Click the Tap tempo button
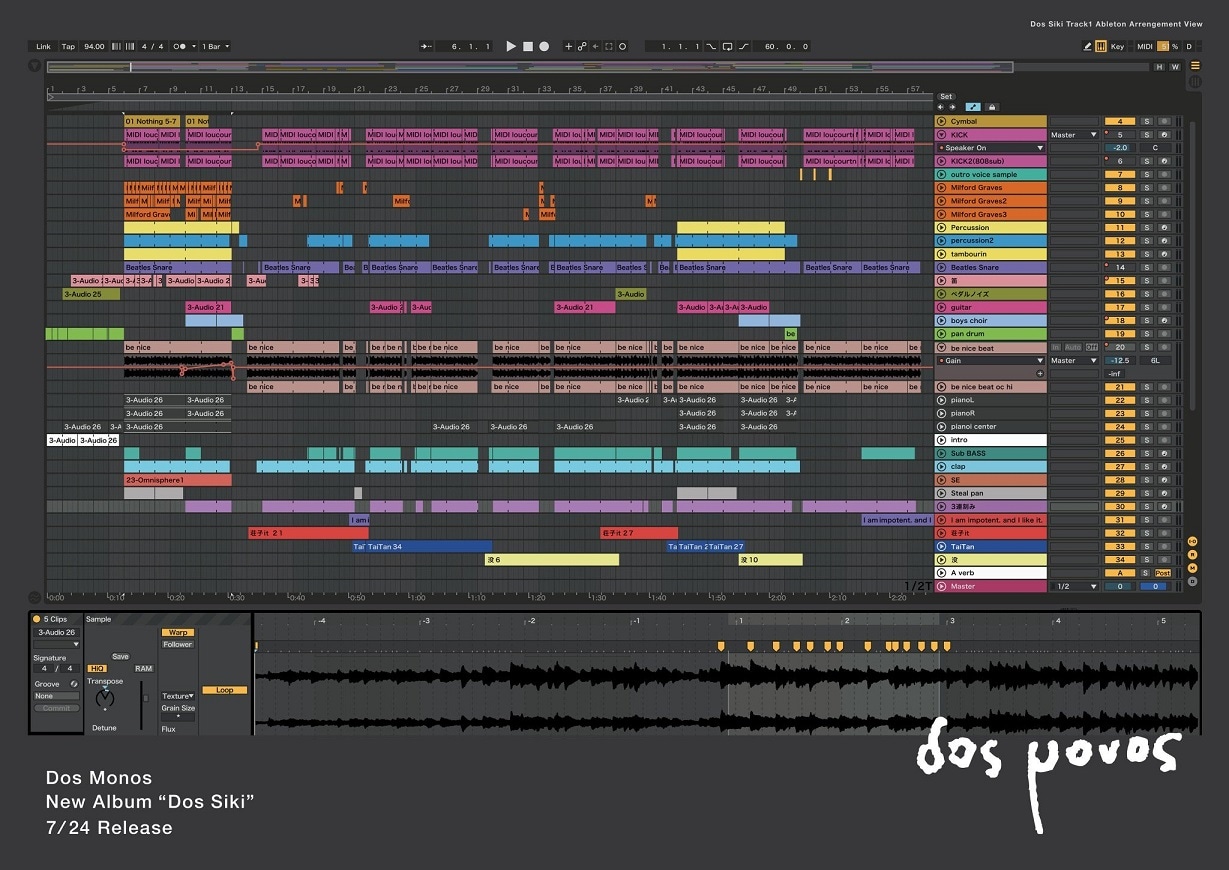The height and width of the screenshot is (870, 1229). tap(68, 46)
